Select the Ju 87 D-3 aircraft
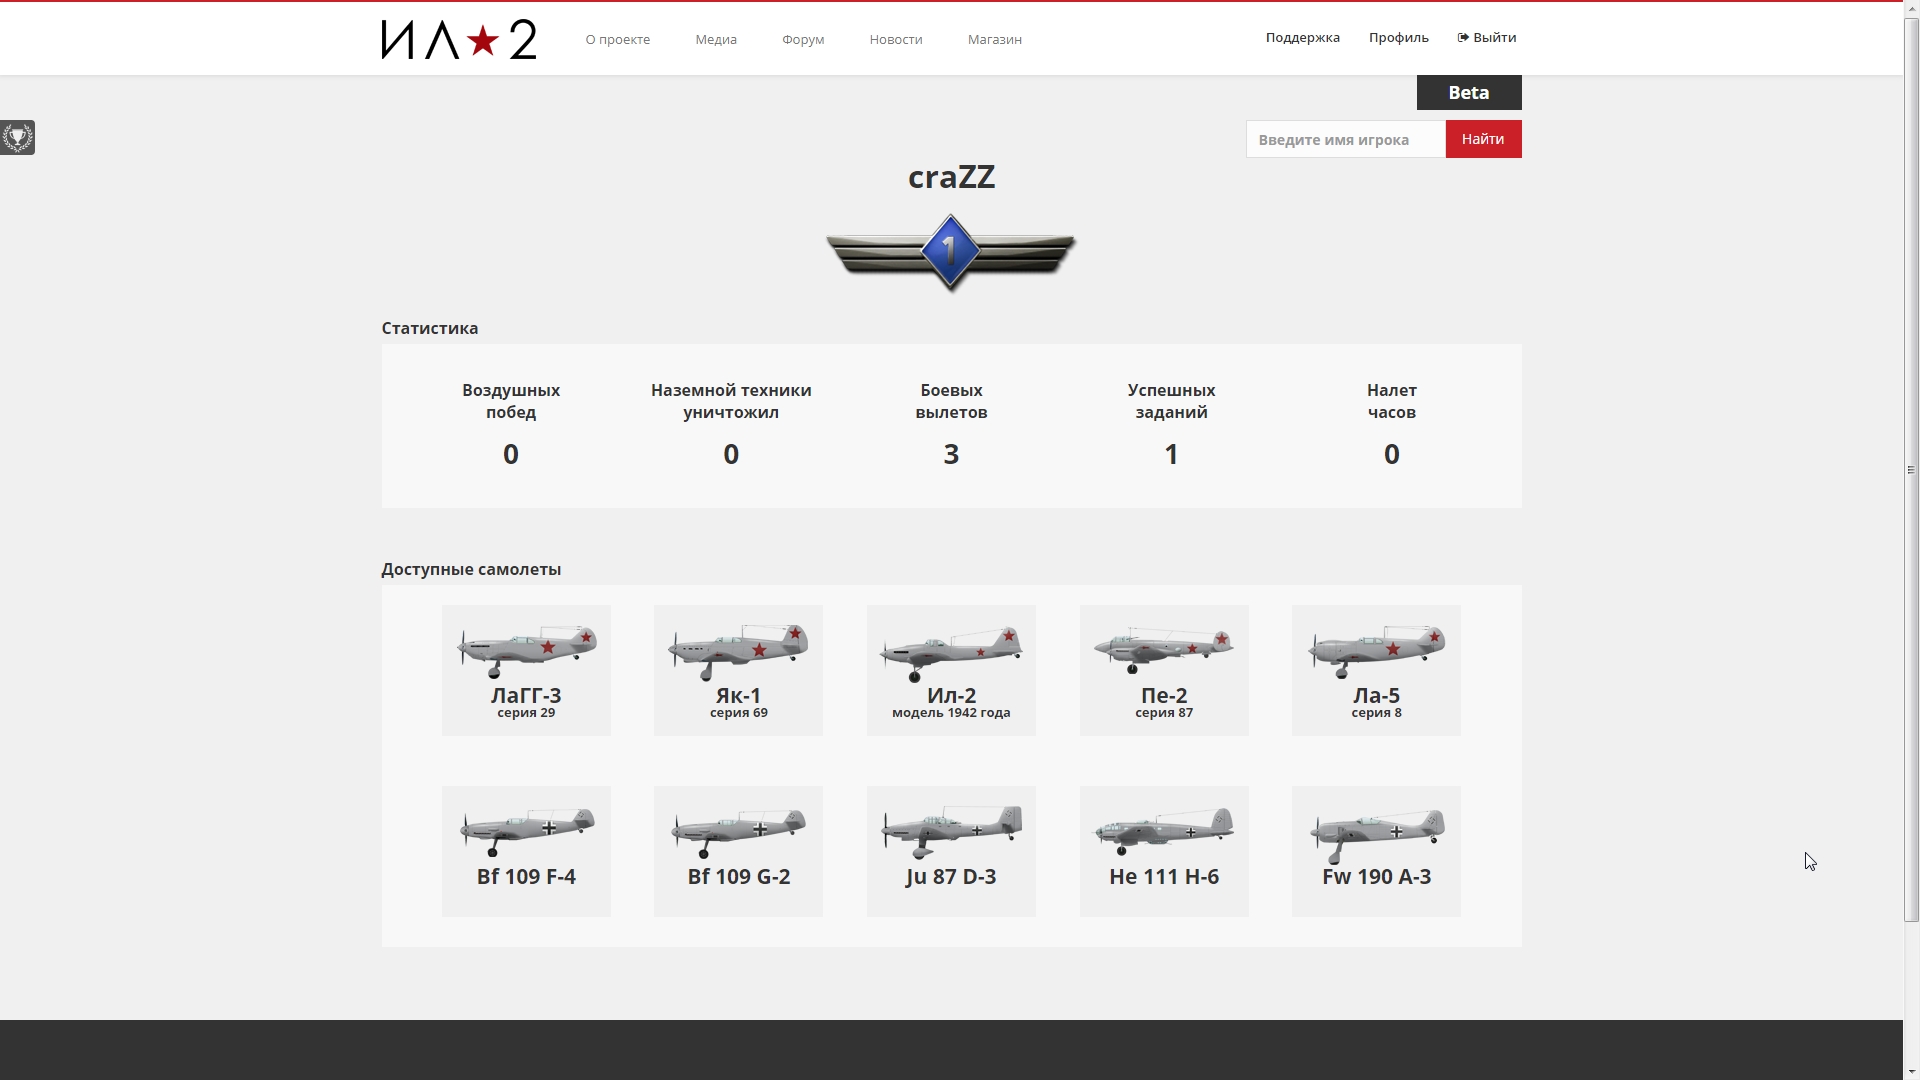The height and width of the screenshot is (1080, 1920). 951,850
